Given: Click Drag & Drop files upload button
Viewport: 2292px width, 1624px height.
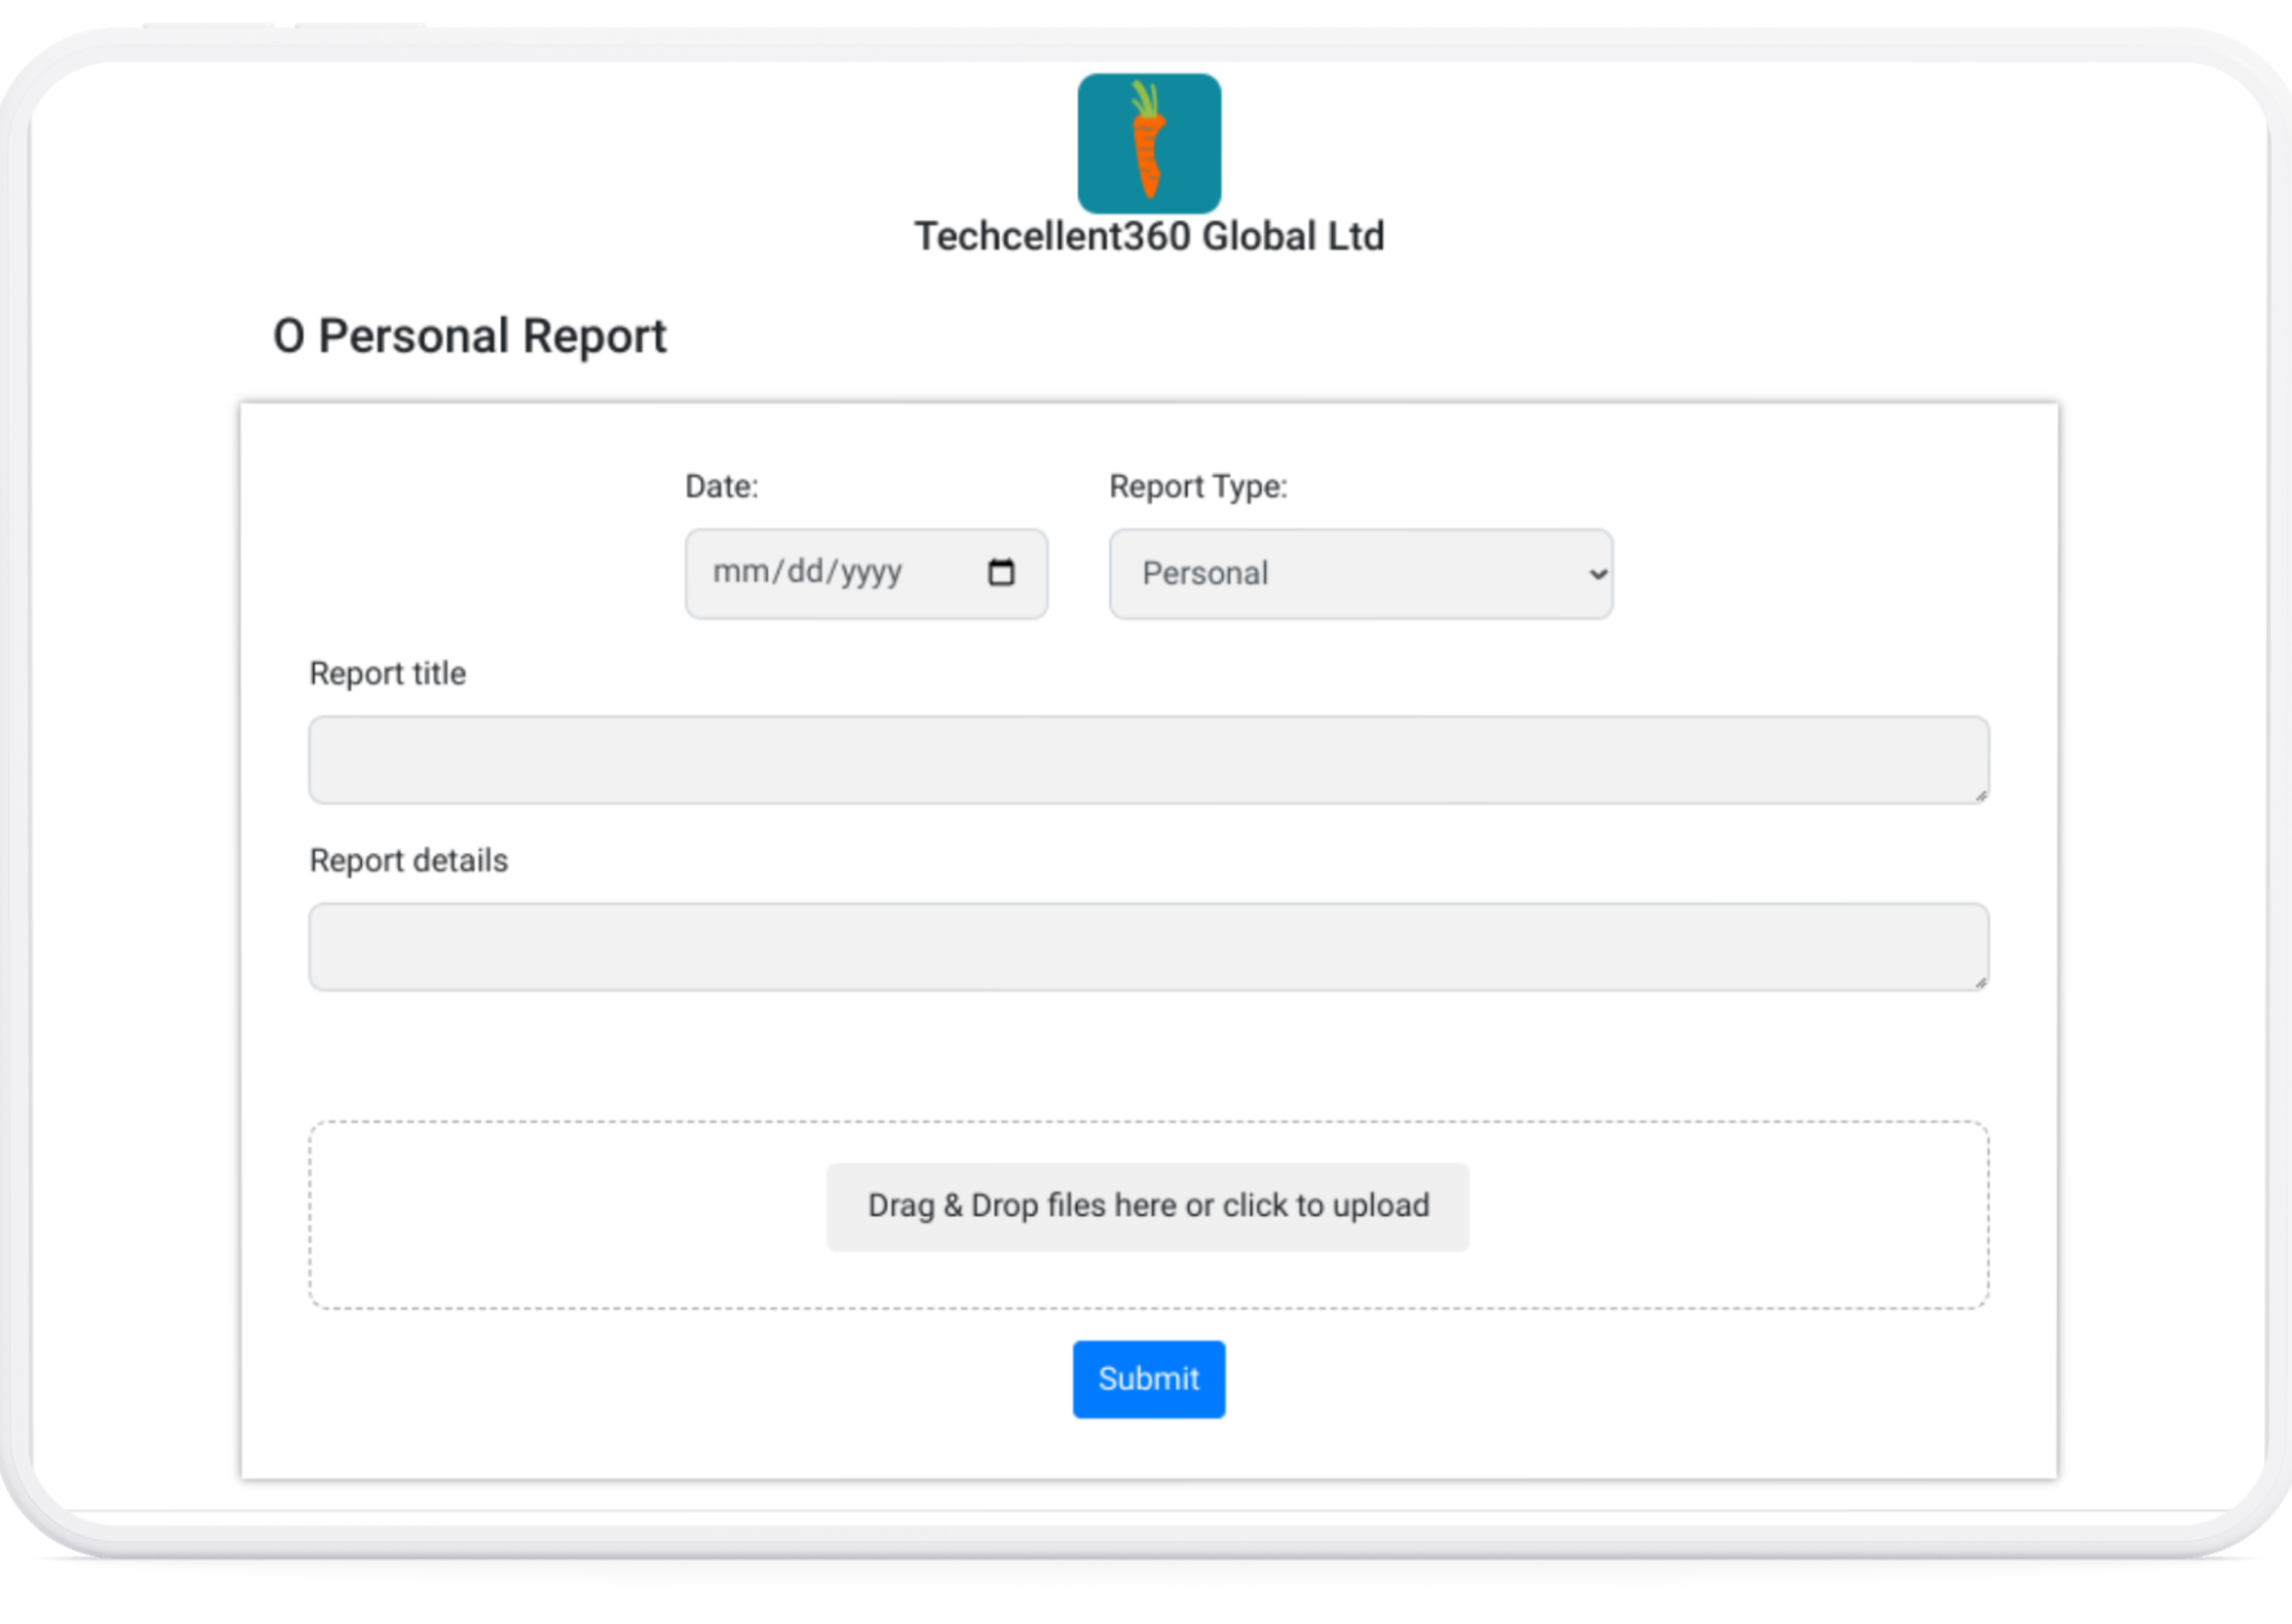Looking at the screenshot, I should 1147,1206.
